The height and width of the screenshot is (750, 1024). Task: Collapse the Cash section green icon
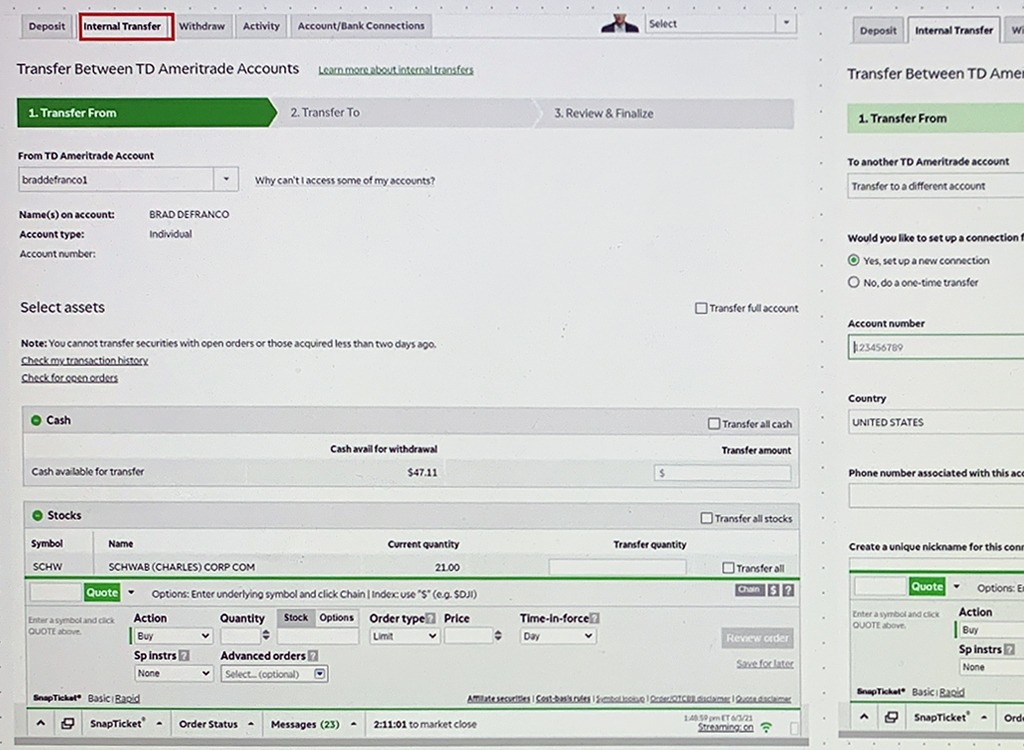[35, 421]
